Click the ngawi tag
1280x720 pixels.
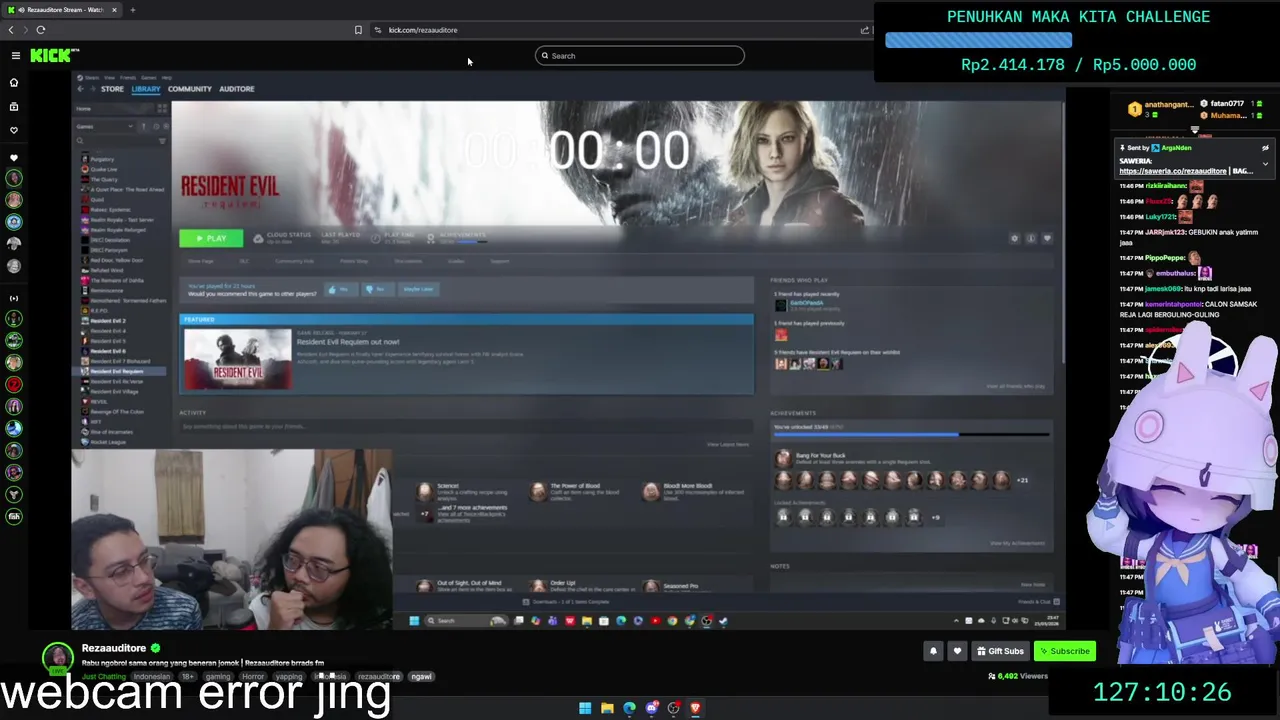(421, 676)
